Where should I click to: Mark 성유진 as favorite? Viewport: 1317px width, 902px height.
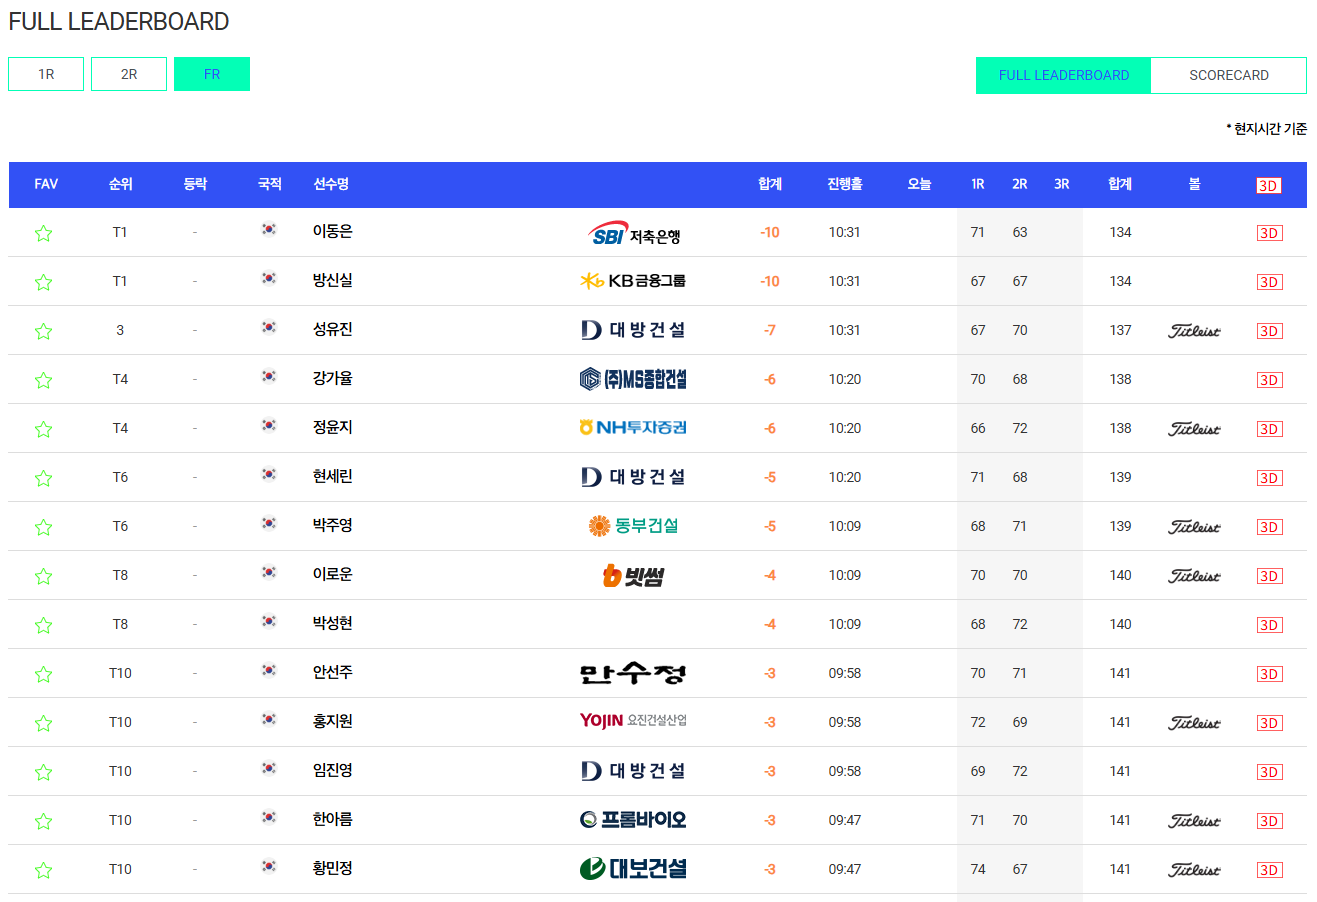pos(43,331)
